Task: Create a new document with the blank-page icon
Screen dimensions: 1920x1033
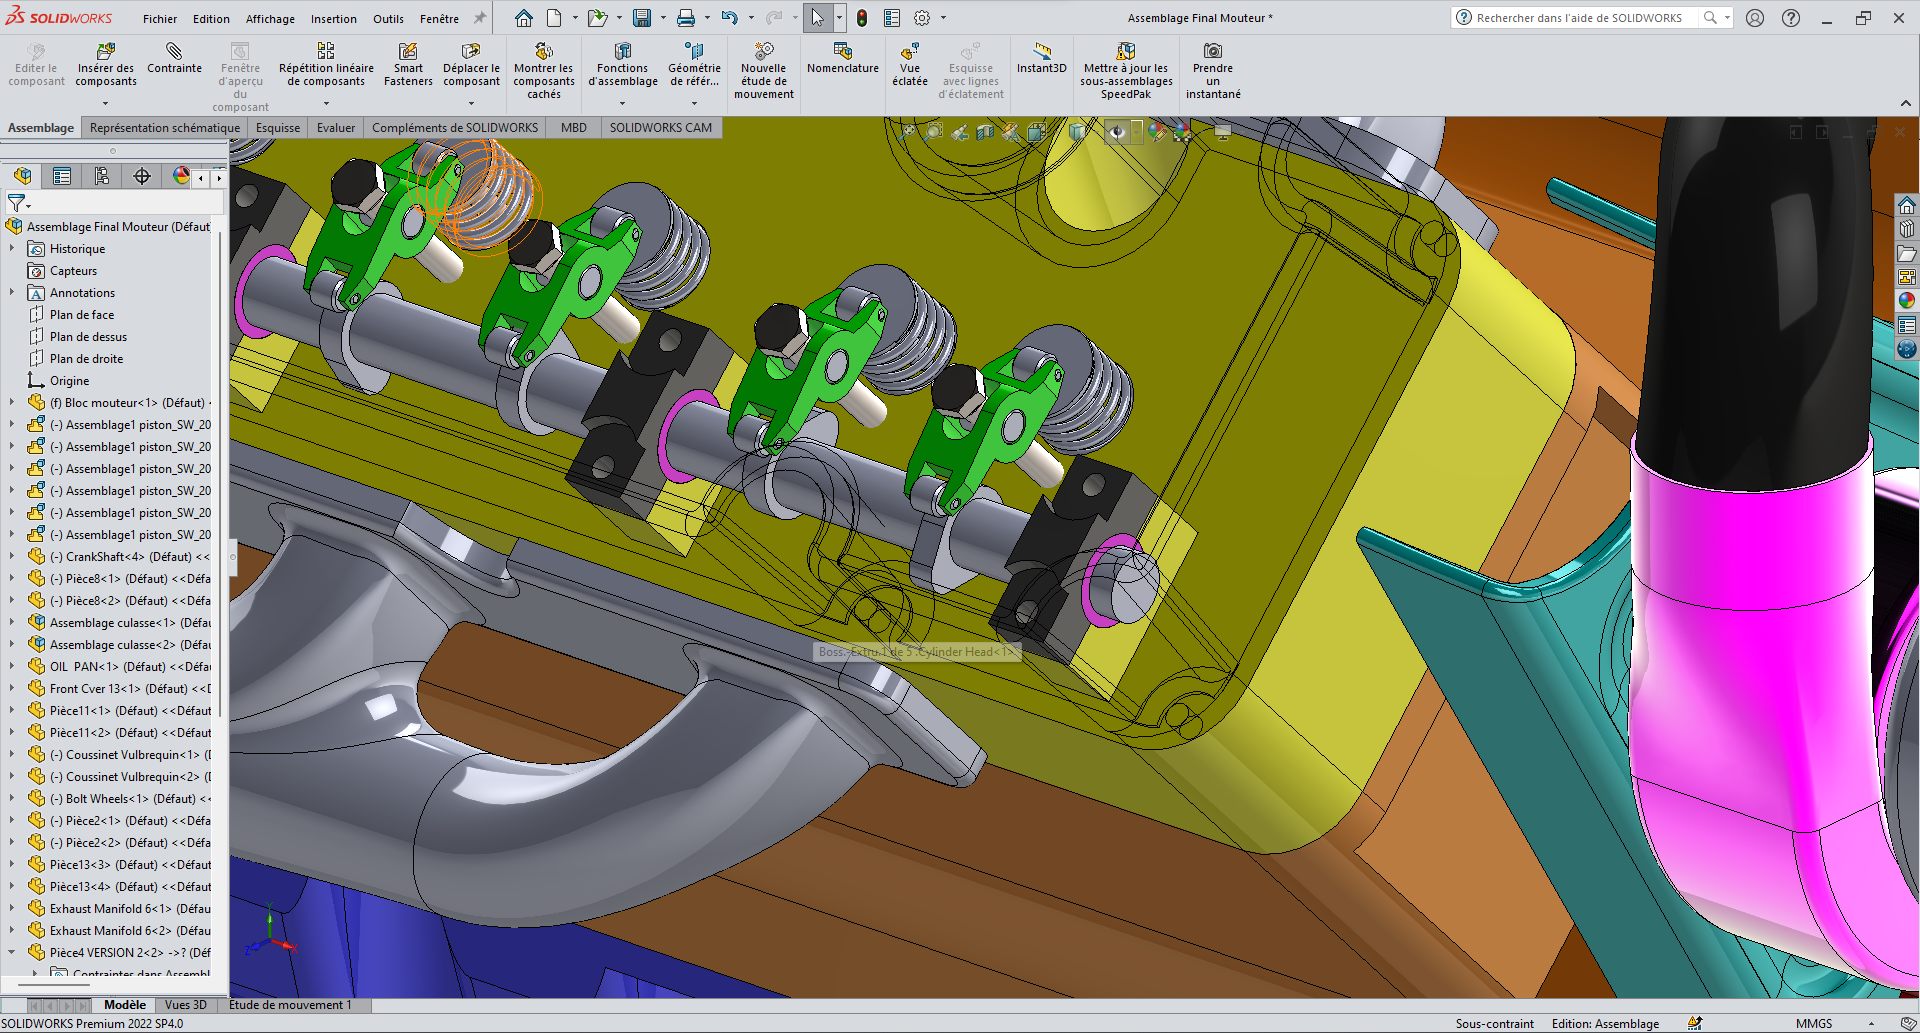Action: [554, 18]
